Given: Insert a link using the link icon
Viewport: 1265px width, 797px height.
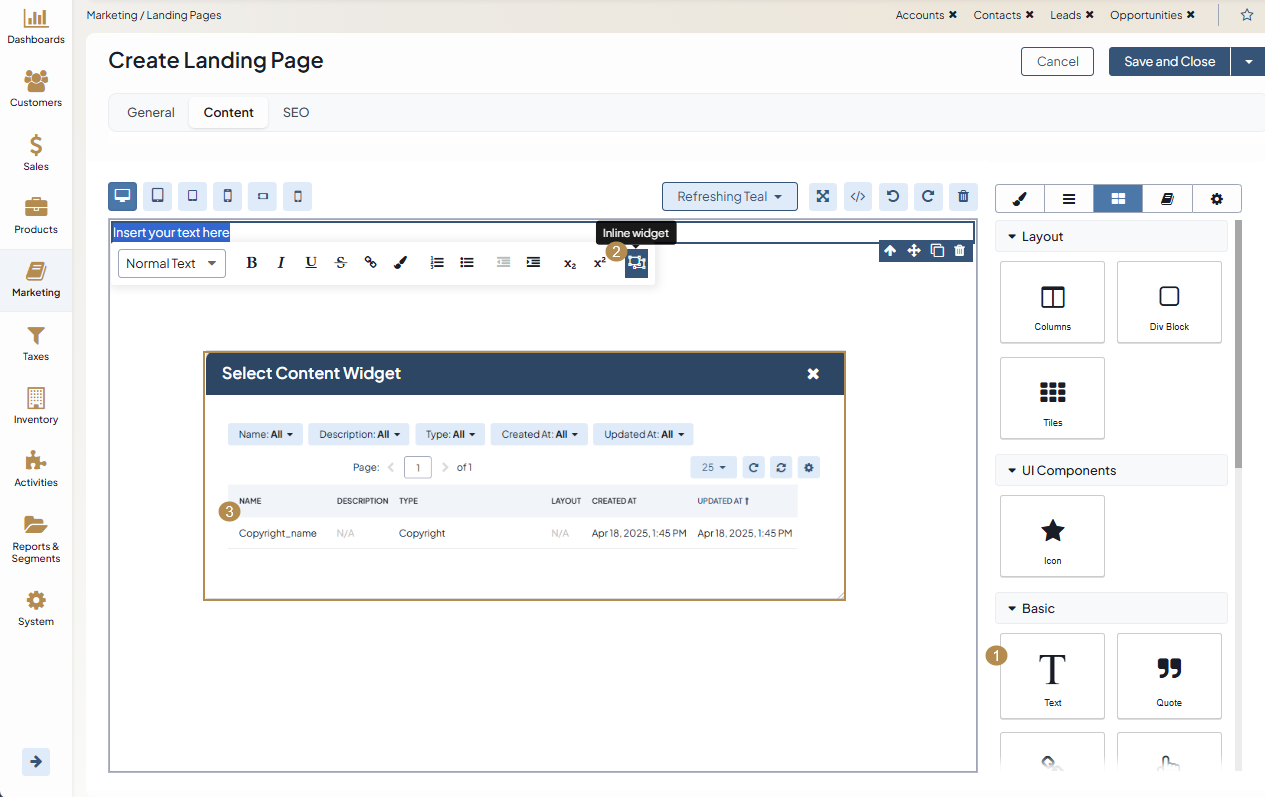Looking at the screenshot, I should (x=370, y=263).
